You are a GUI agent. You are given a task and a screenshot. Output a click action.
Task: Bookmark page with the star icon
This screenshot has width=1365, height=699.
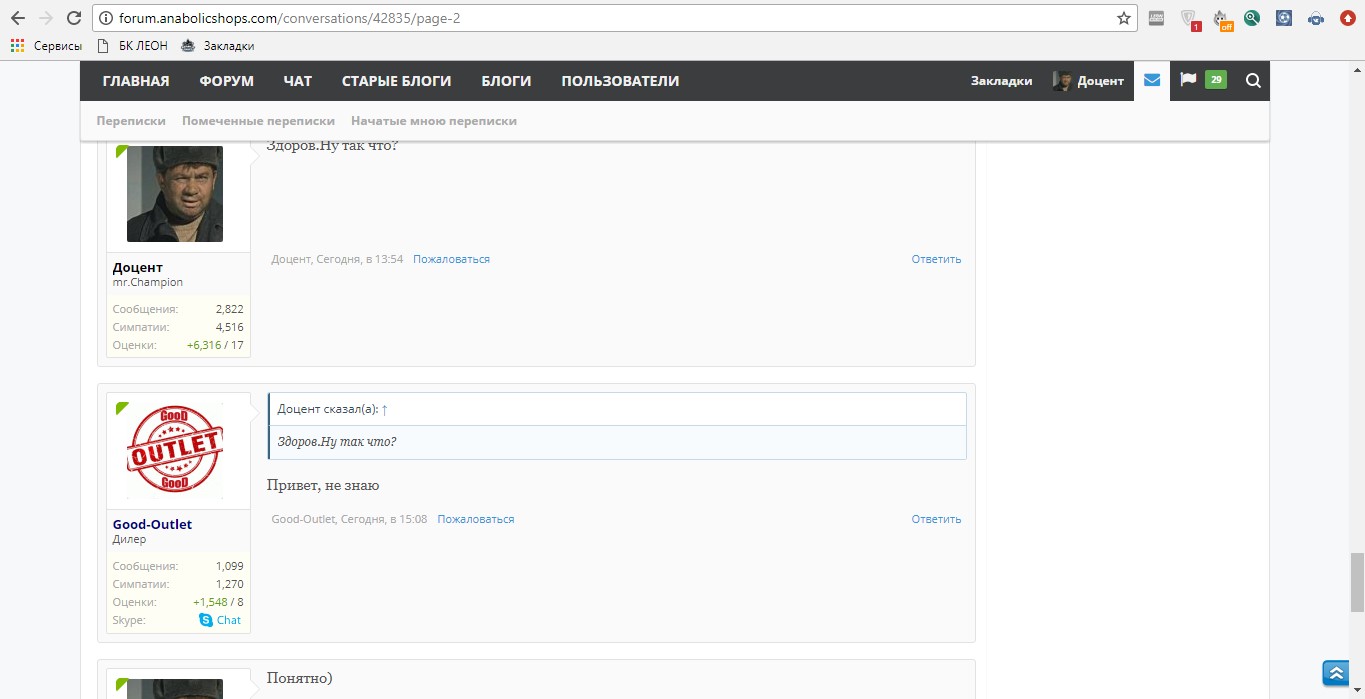(x=1124, y=18)
